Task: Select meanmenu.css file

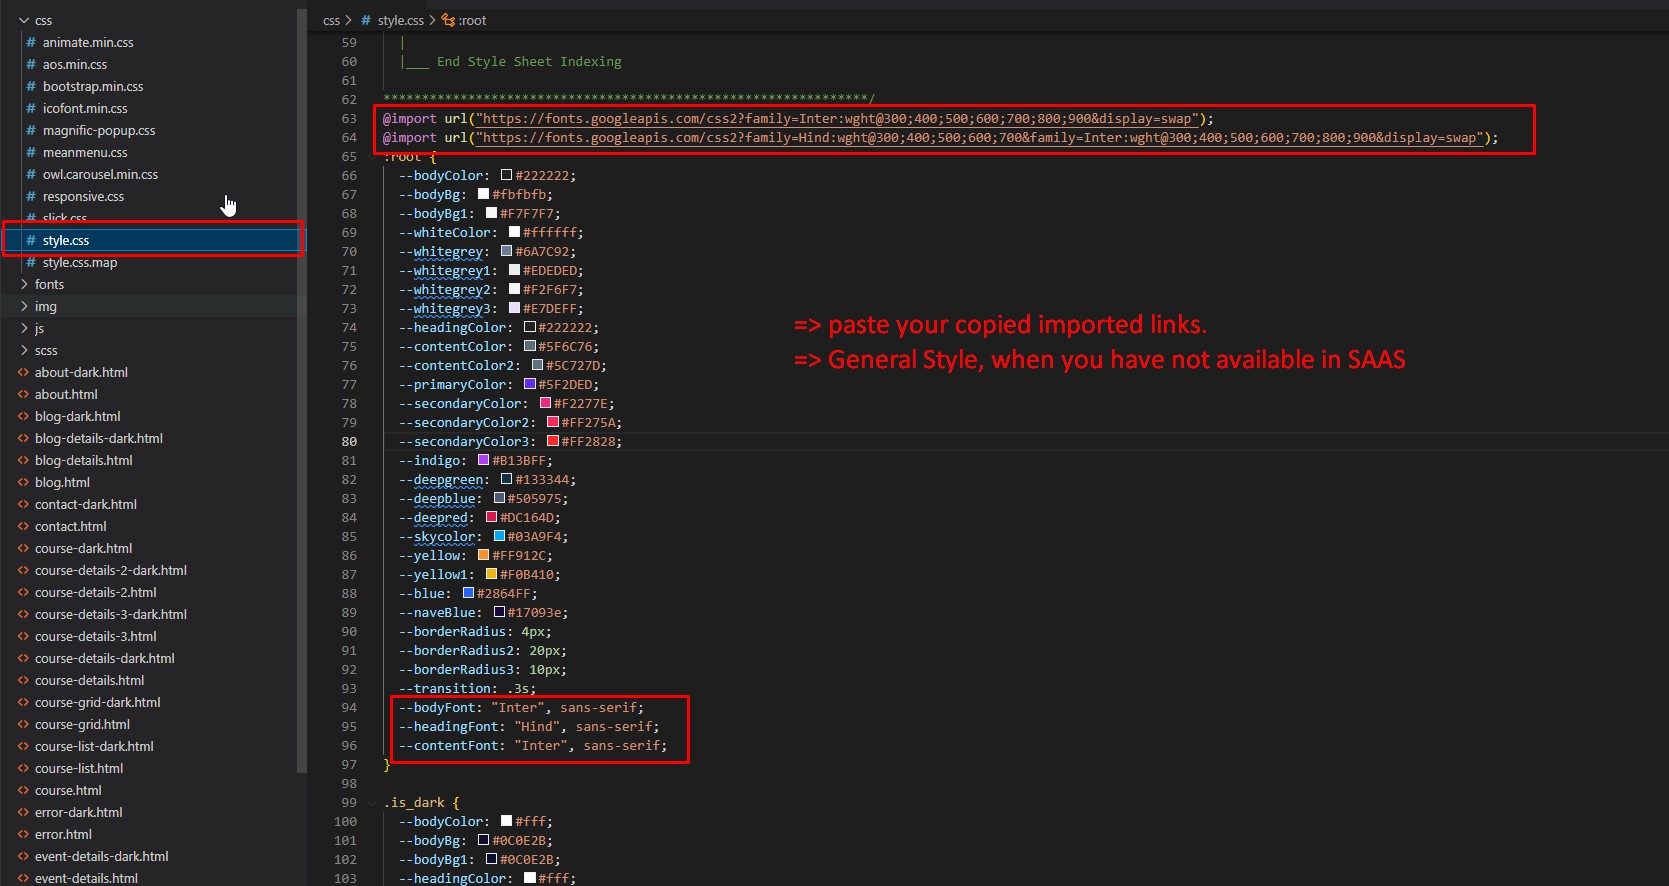Action: pos(85,152)
